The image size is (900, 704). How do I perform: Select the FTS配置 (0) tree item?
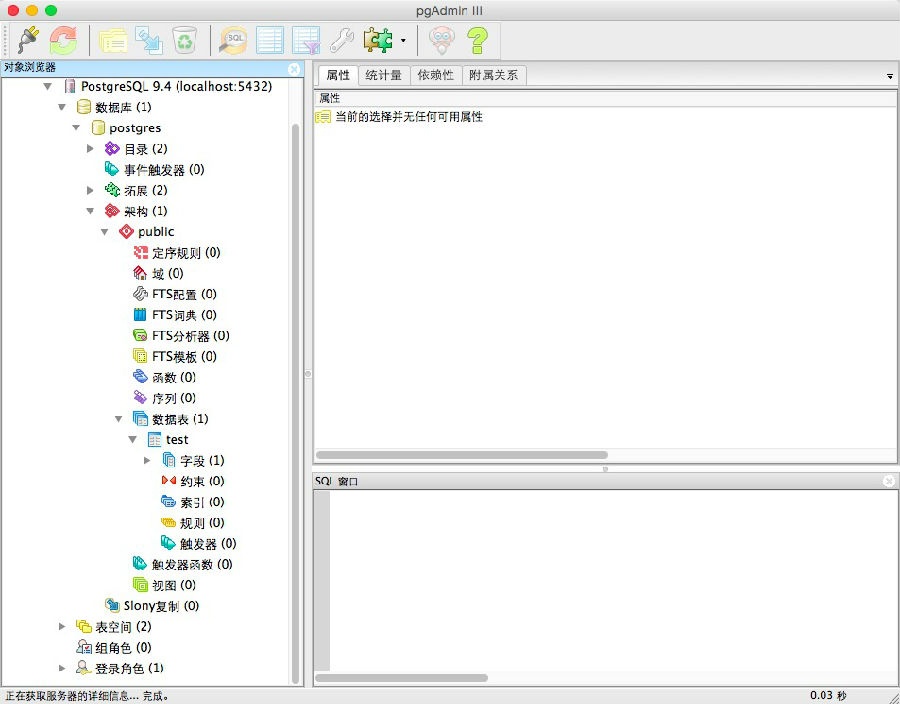click(175, 294)
